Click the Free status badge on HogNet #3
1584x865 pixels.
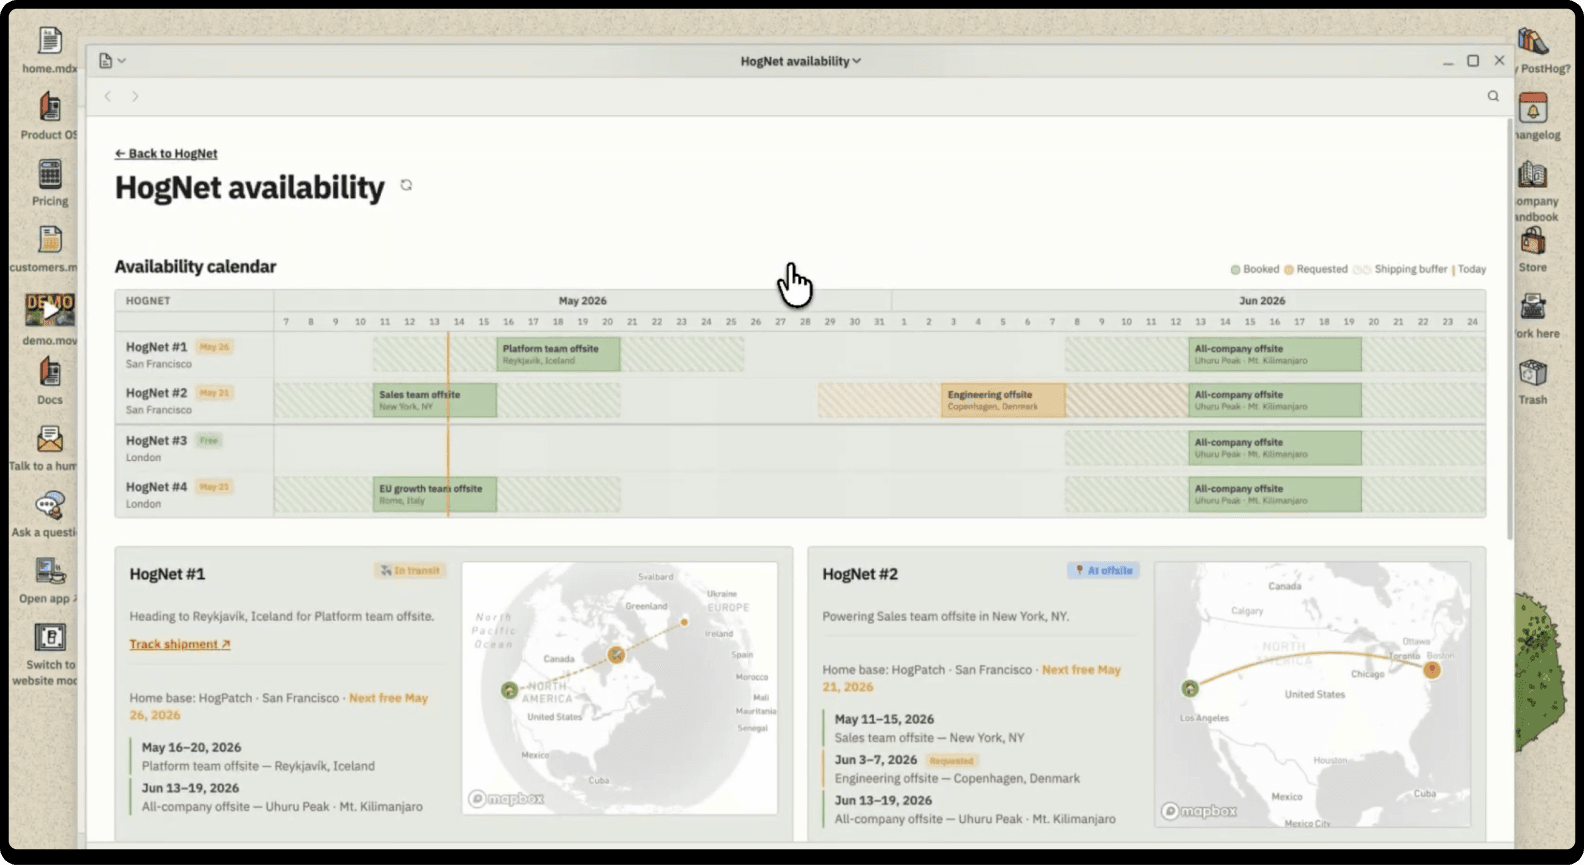point(208,440)
